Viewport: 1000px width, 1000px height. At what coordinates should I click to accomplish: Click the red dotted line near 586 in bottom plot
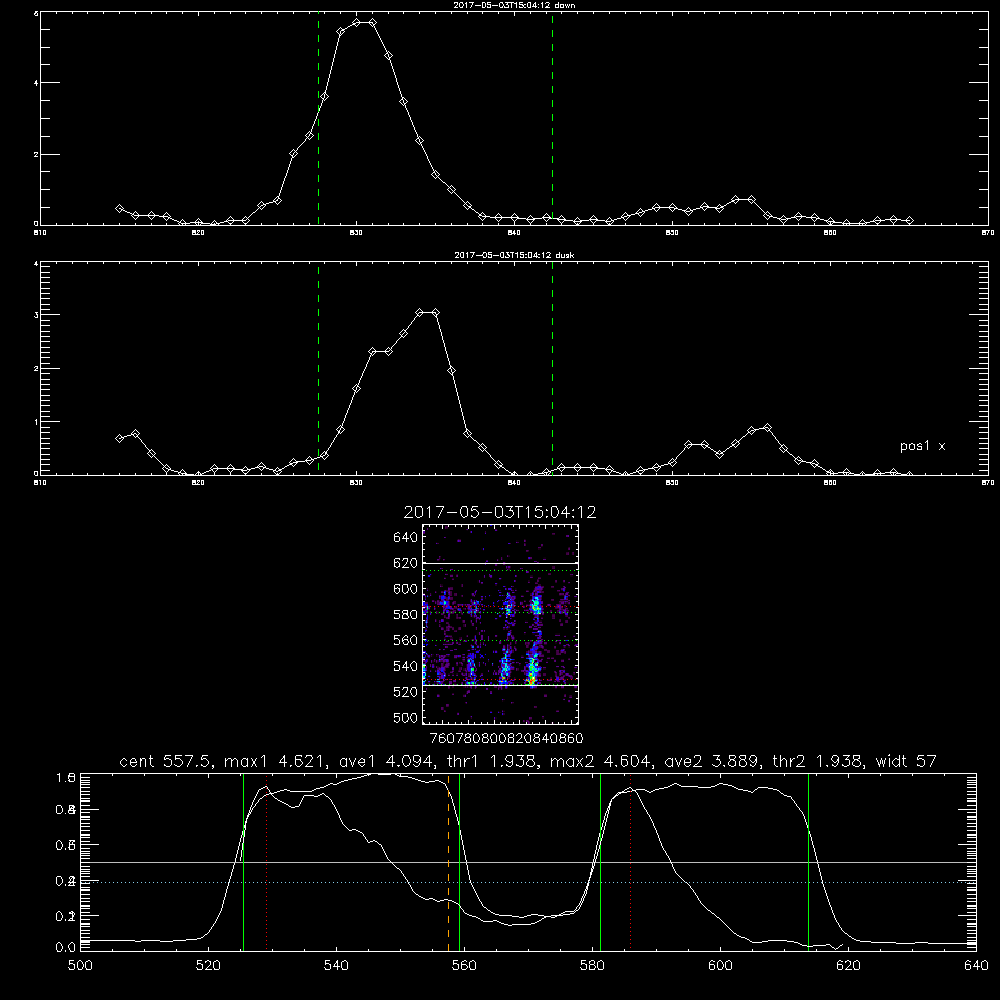click(x=631, y=862)
